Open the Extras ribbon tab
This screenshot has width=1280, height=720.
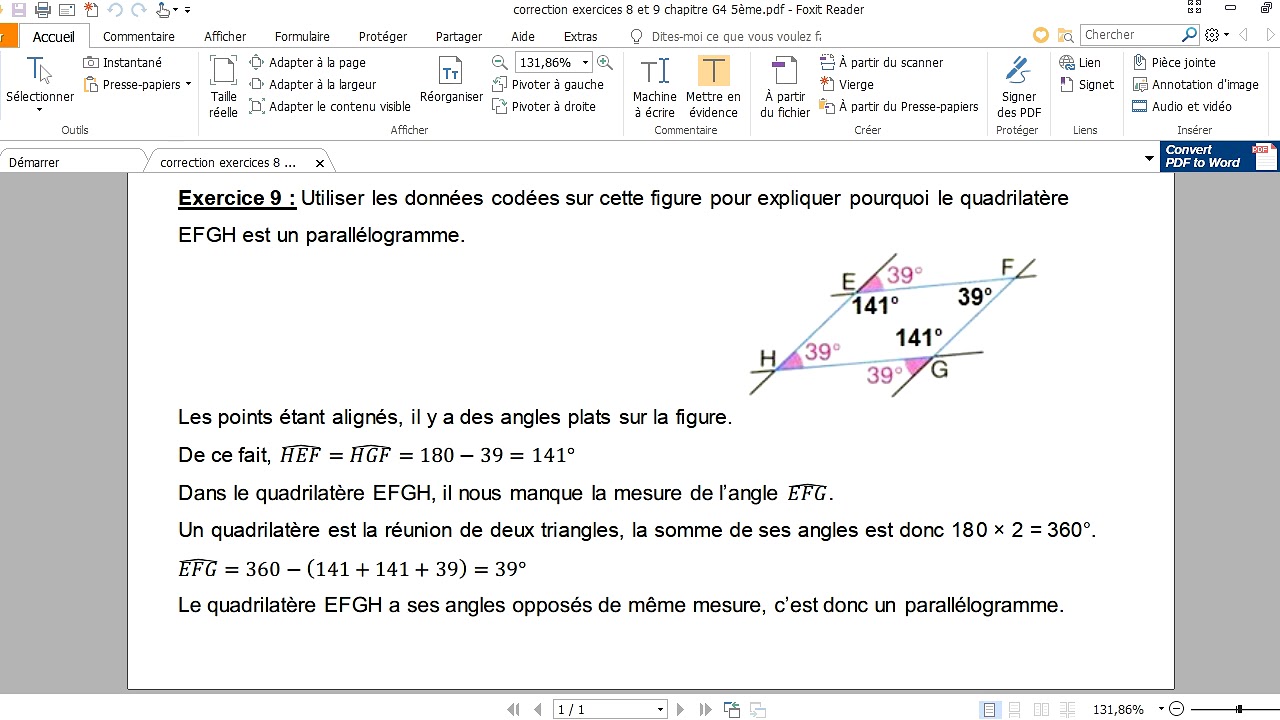point(581,36)
